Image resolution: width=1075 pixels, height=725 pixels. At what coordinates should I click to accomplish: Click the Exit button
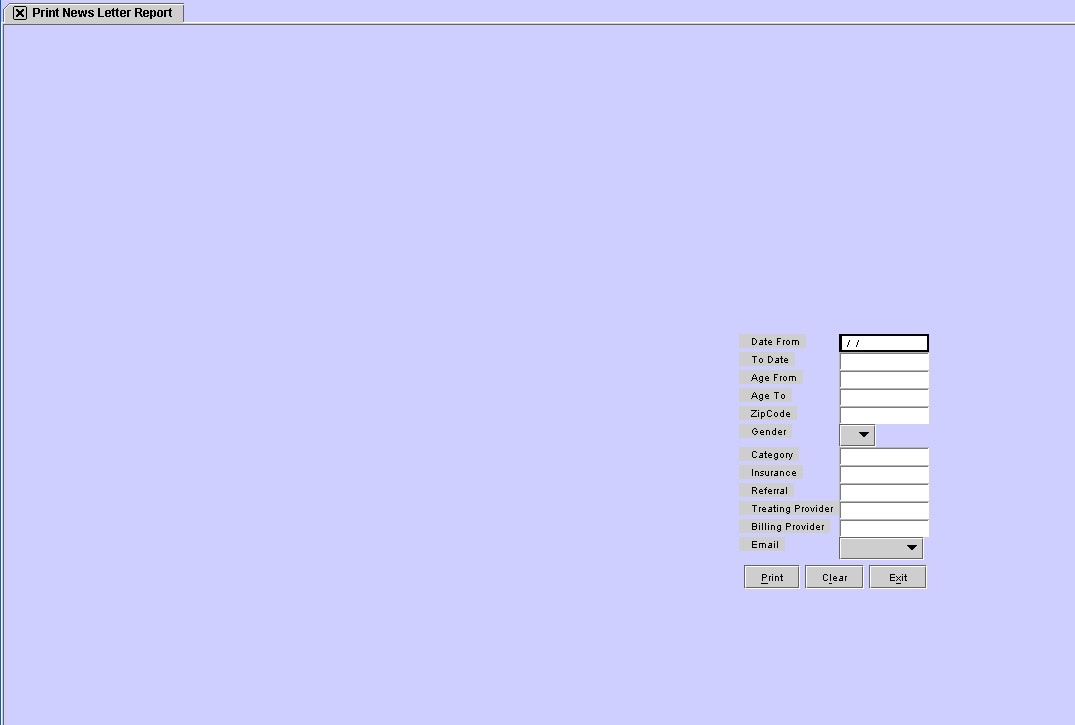tap(897, 577)
